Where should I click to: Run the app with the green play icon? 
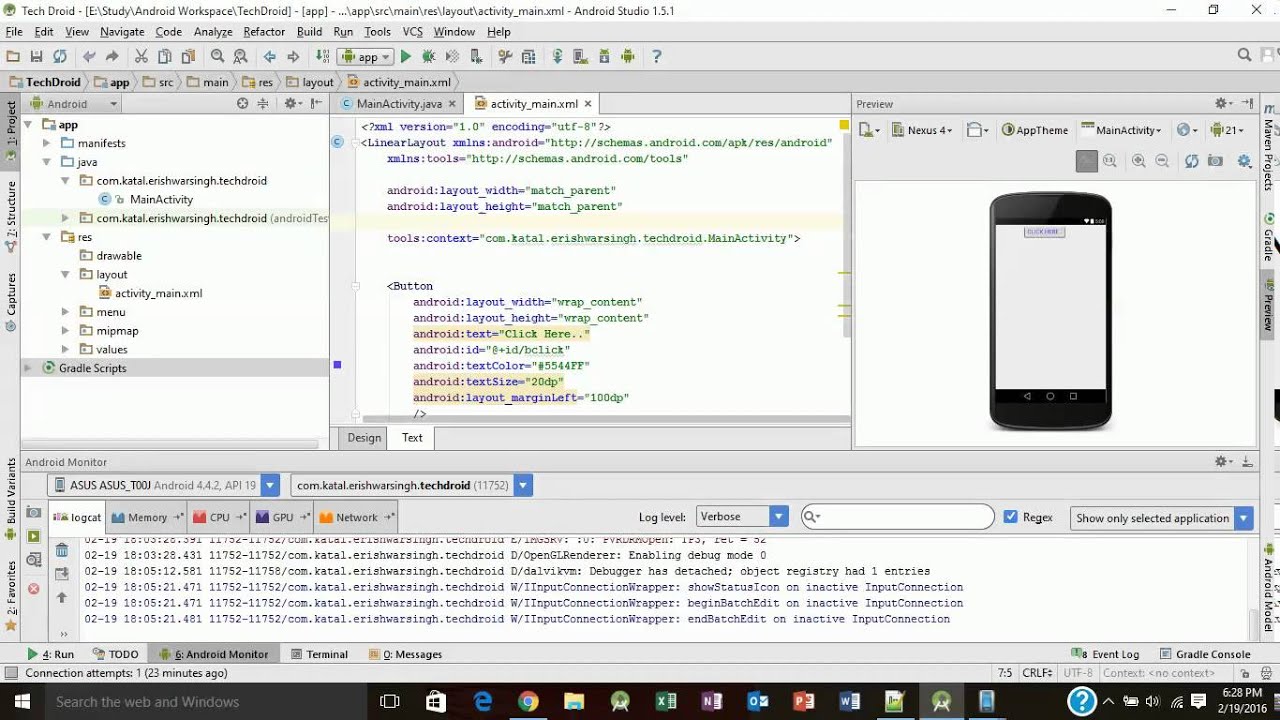click(406, 57)
